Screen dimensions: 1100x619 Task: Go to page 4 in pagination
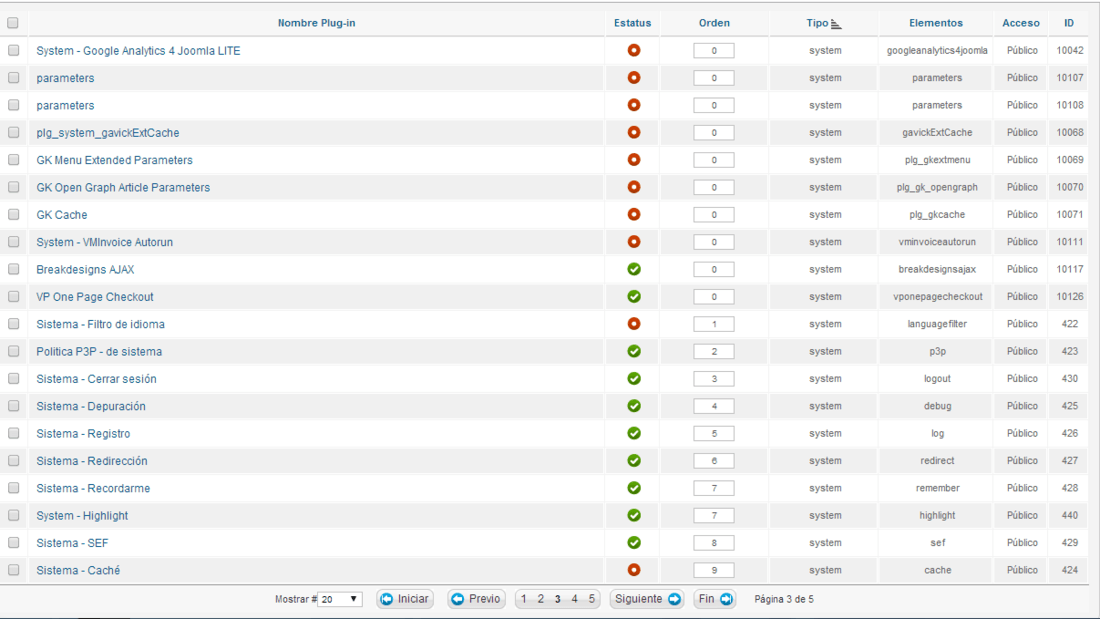pyautogui.click(x=575, y=599)
